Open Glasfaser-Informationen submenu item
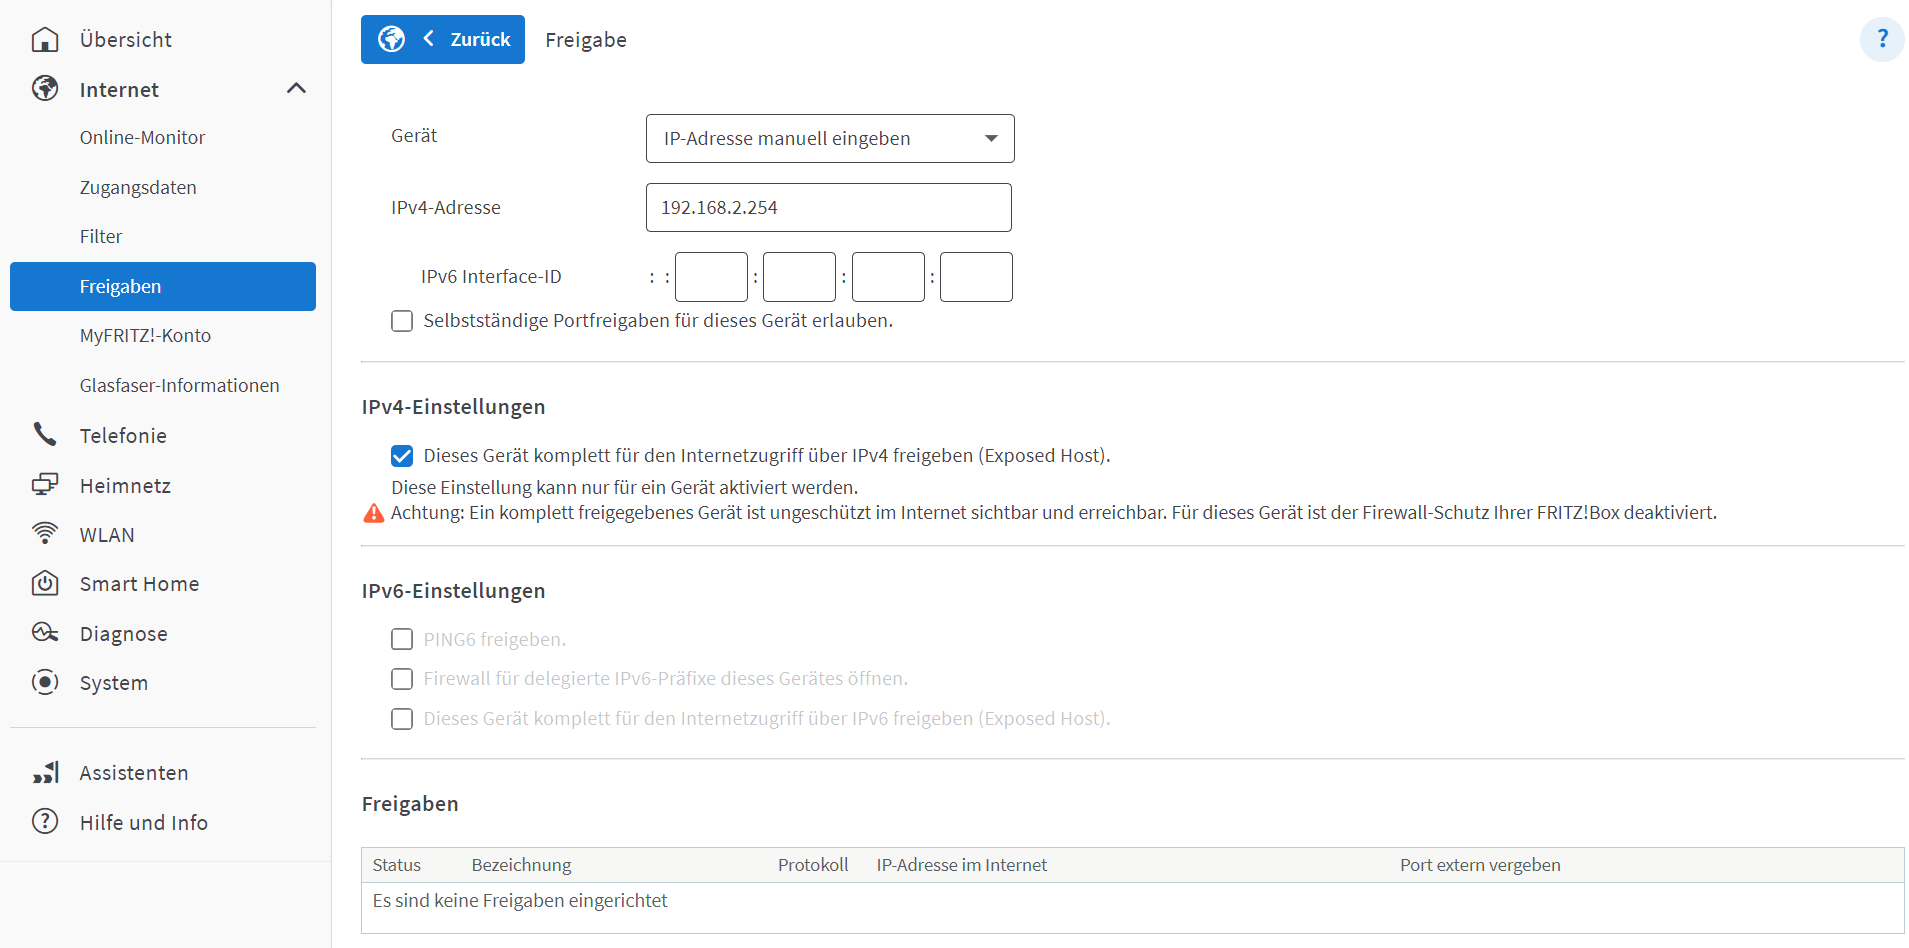 [180, 385]
